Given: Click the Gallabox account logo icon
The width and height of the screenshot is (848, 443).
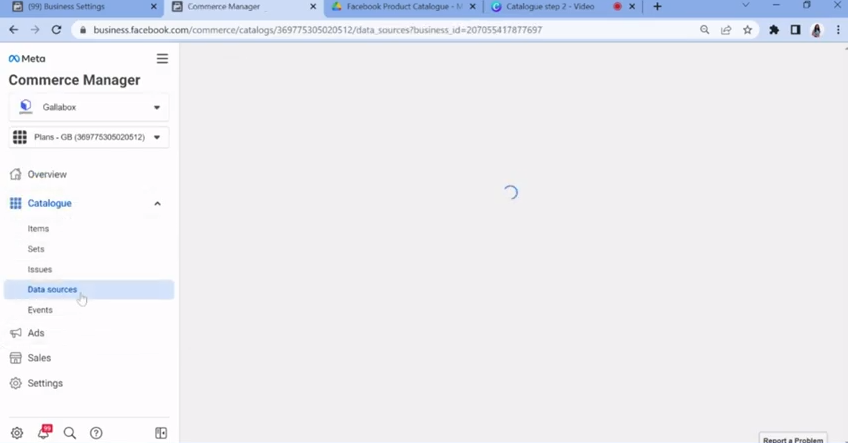Looking at the screenshot, I should click(25, 107).
